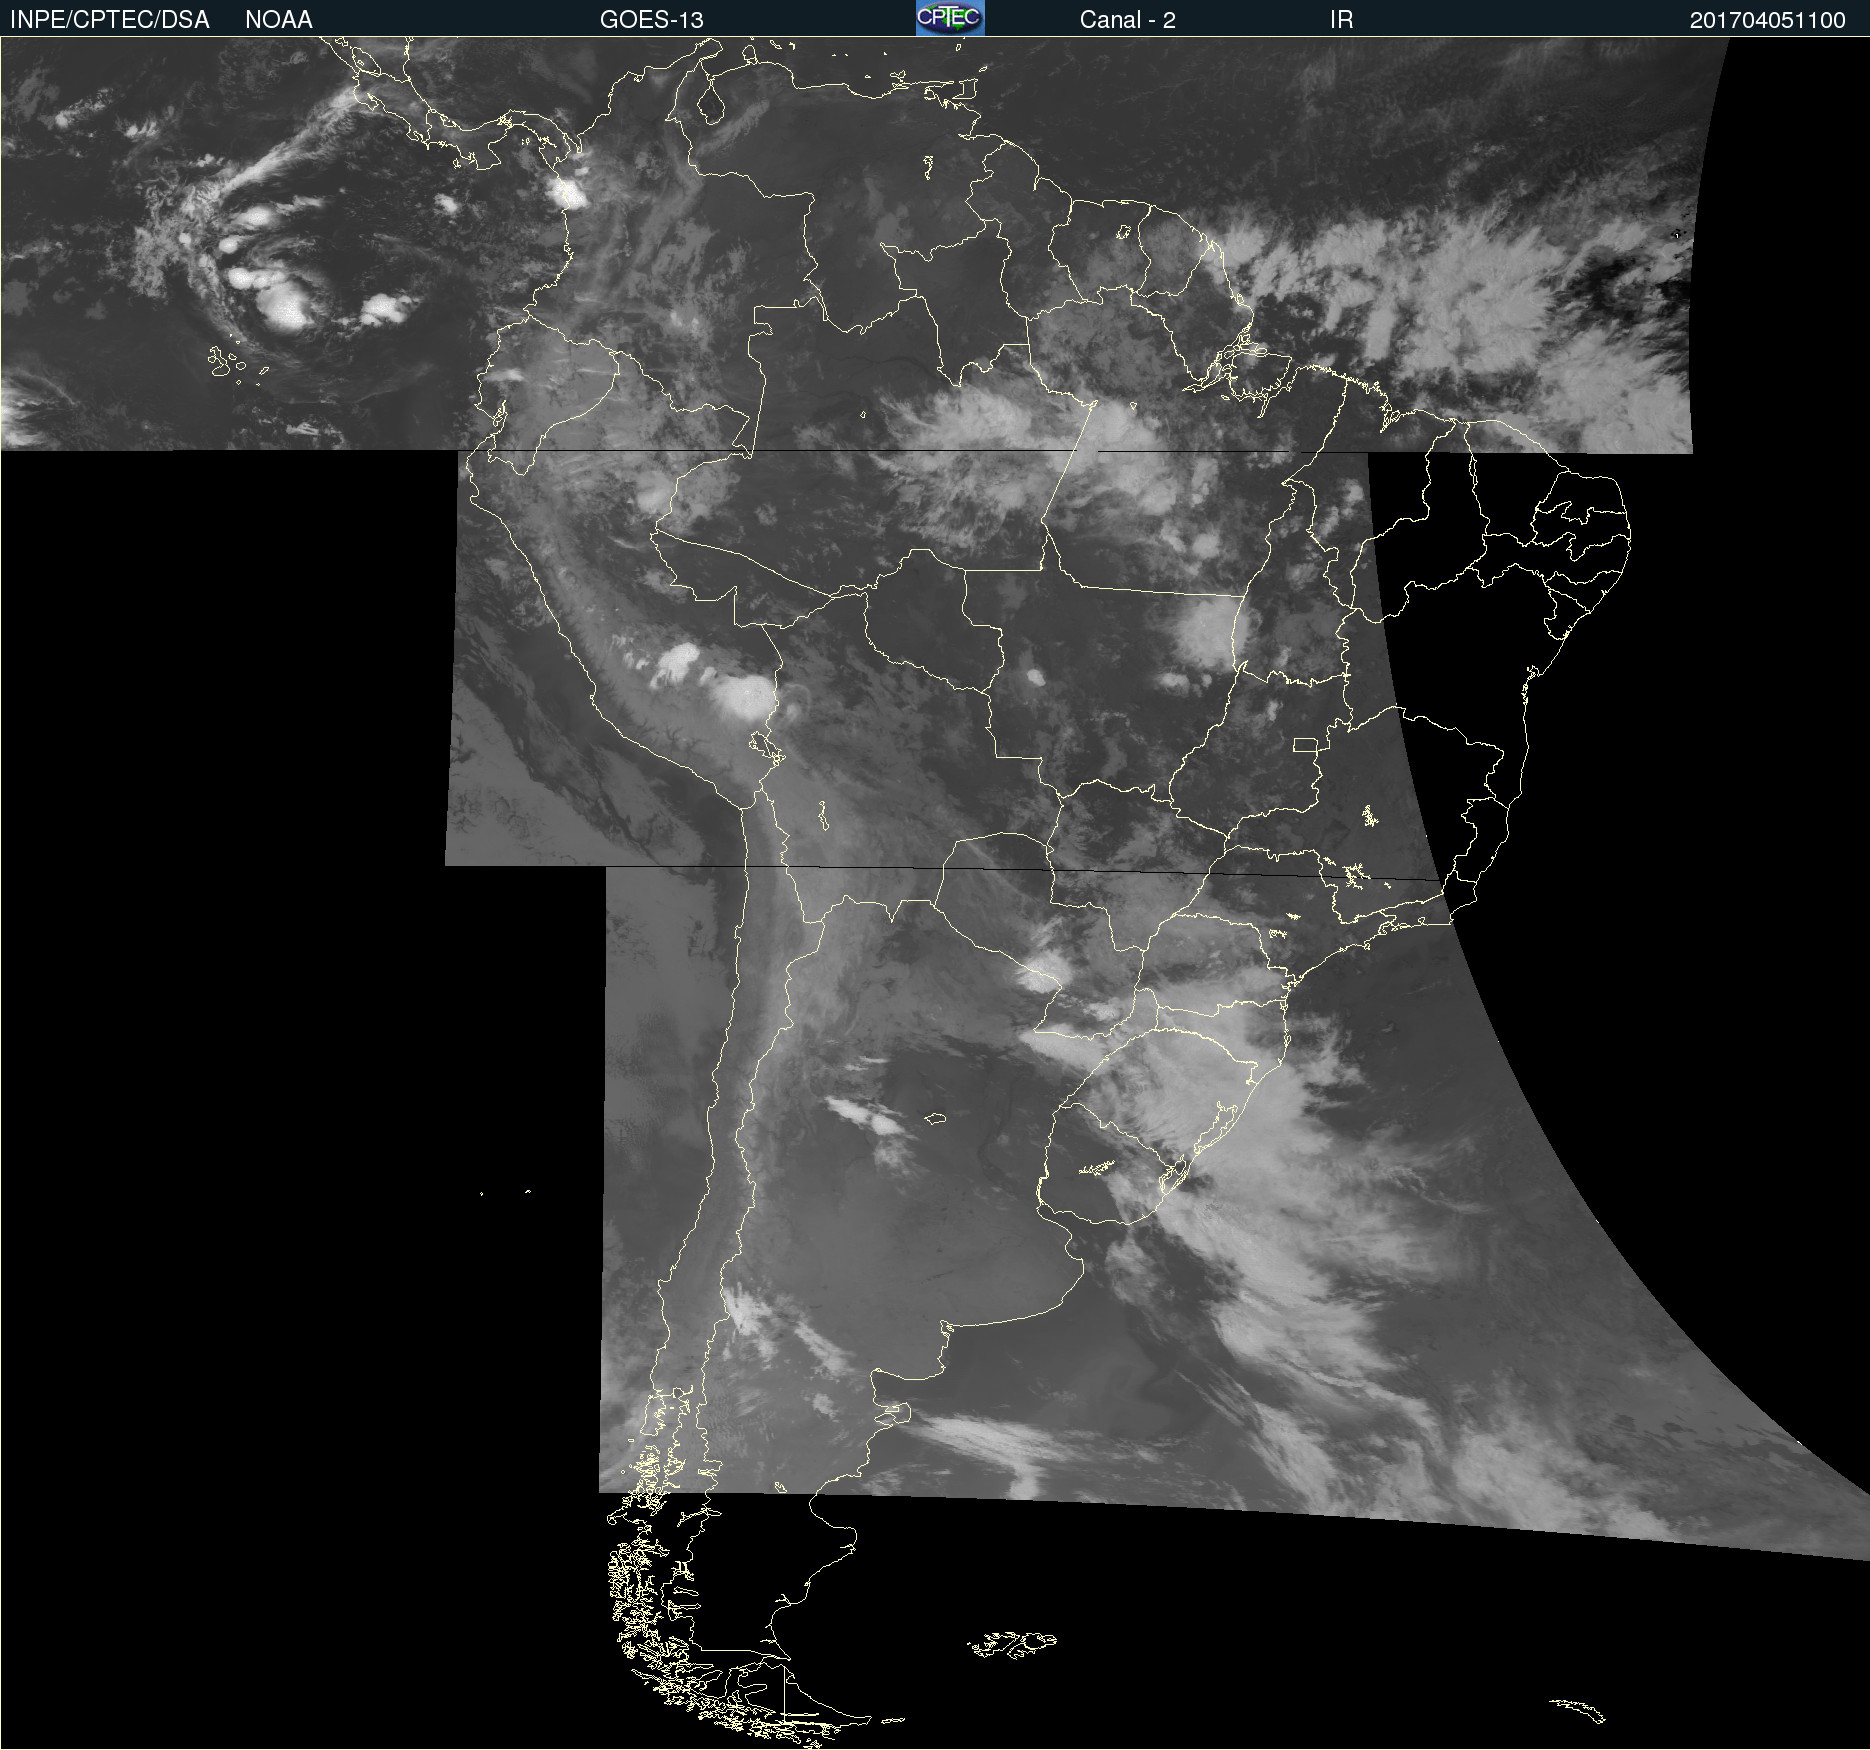Click the CPTEC logo in the header

click(950, 18)
